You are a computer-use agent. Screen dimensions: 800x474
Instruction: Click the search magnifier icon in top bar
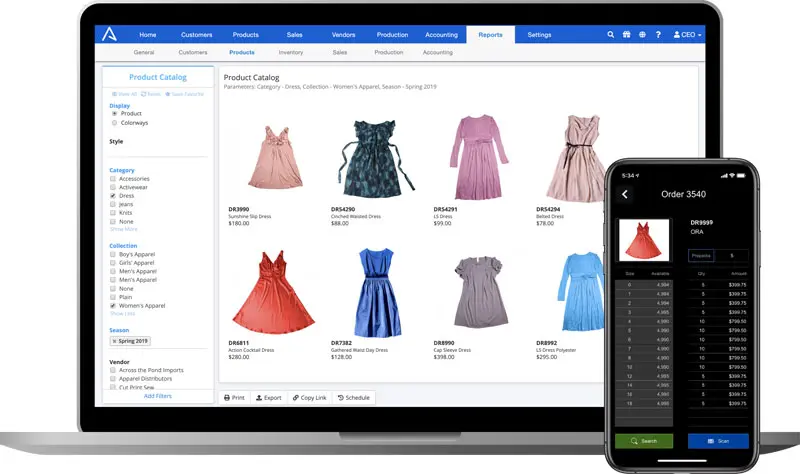[x=611, y=35]
